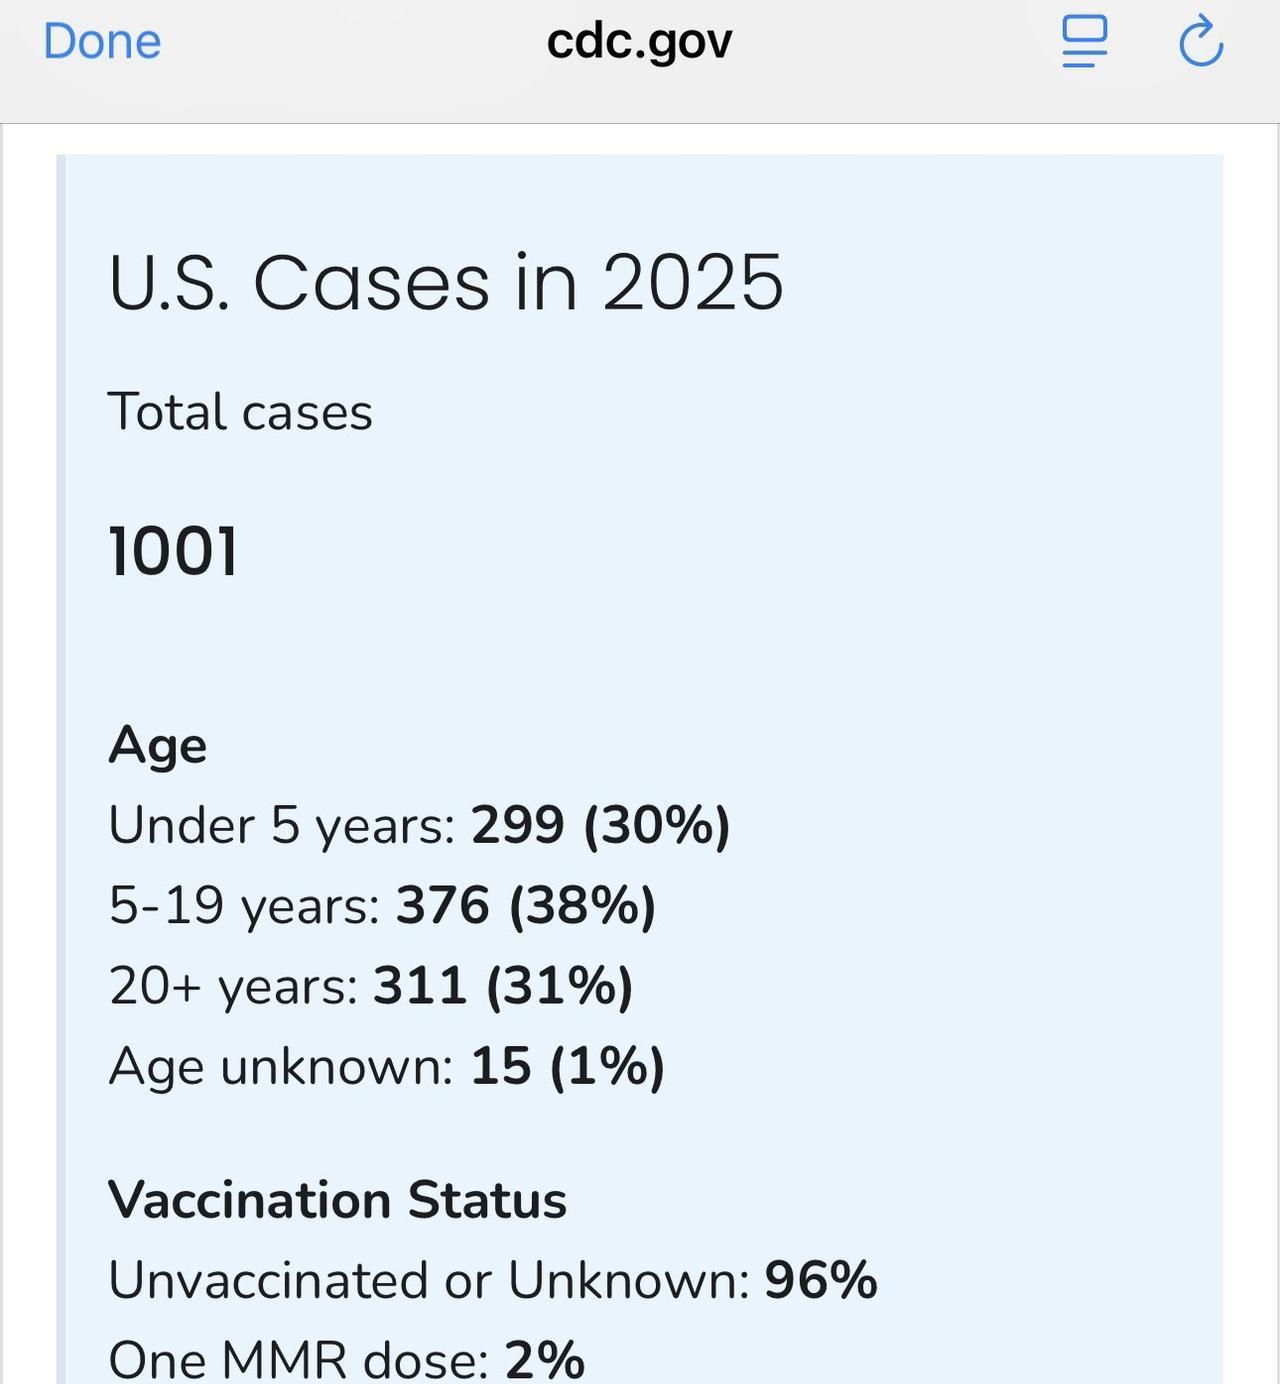This screenshot has height=1384, width=1280.
Task: Tap the 376 (38%) figure
Action: (526, 906)
